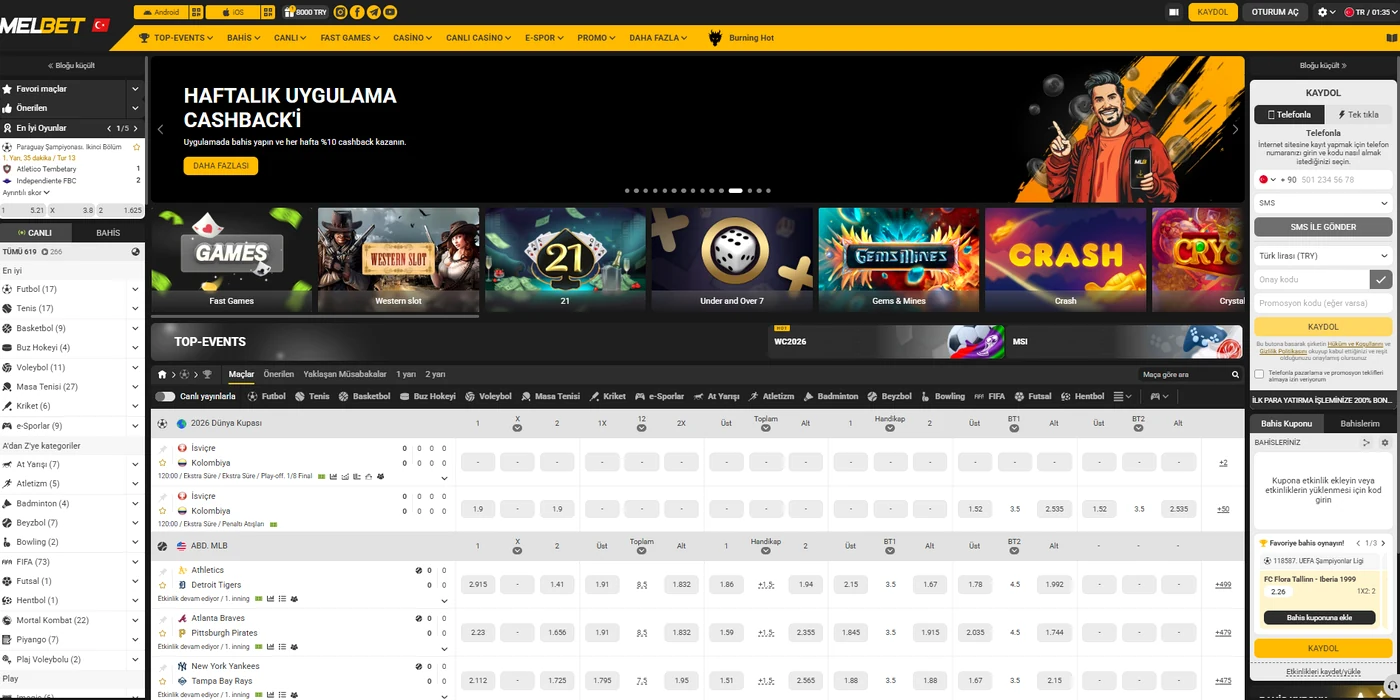Screen dimensions: 1400x700
Task: Open the SMS delivery method dropdown
Action: [x=1323, y=203]
